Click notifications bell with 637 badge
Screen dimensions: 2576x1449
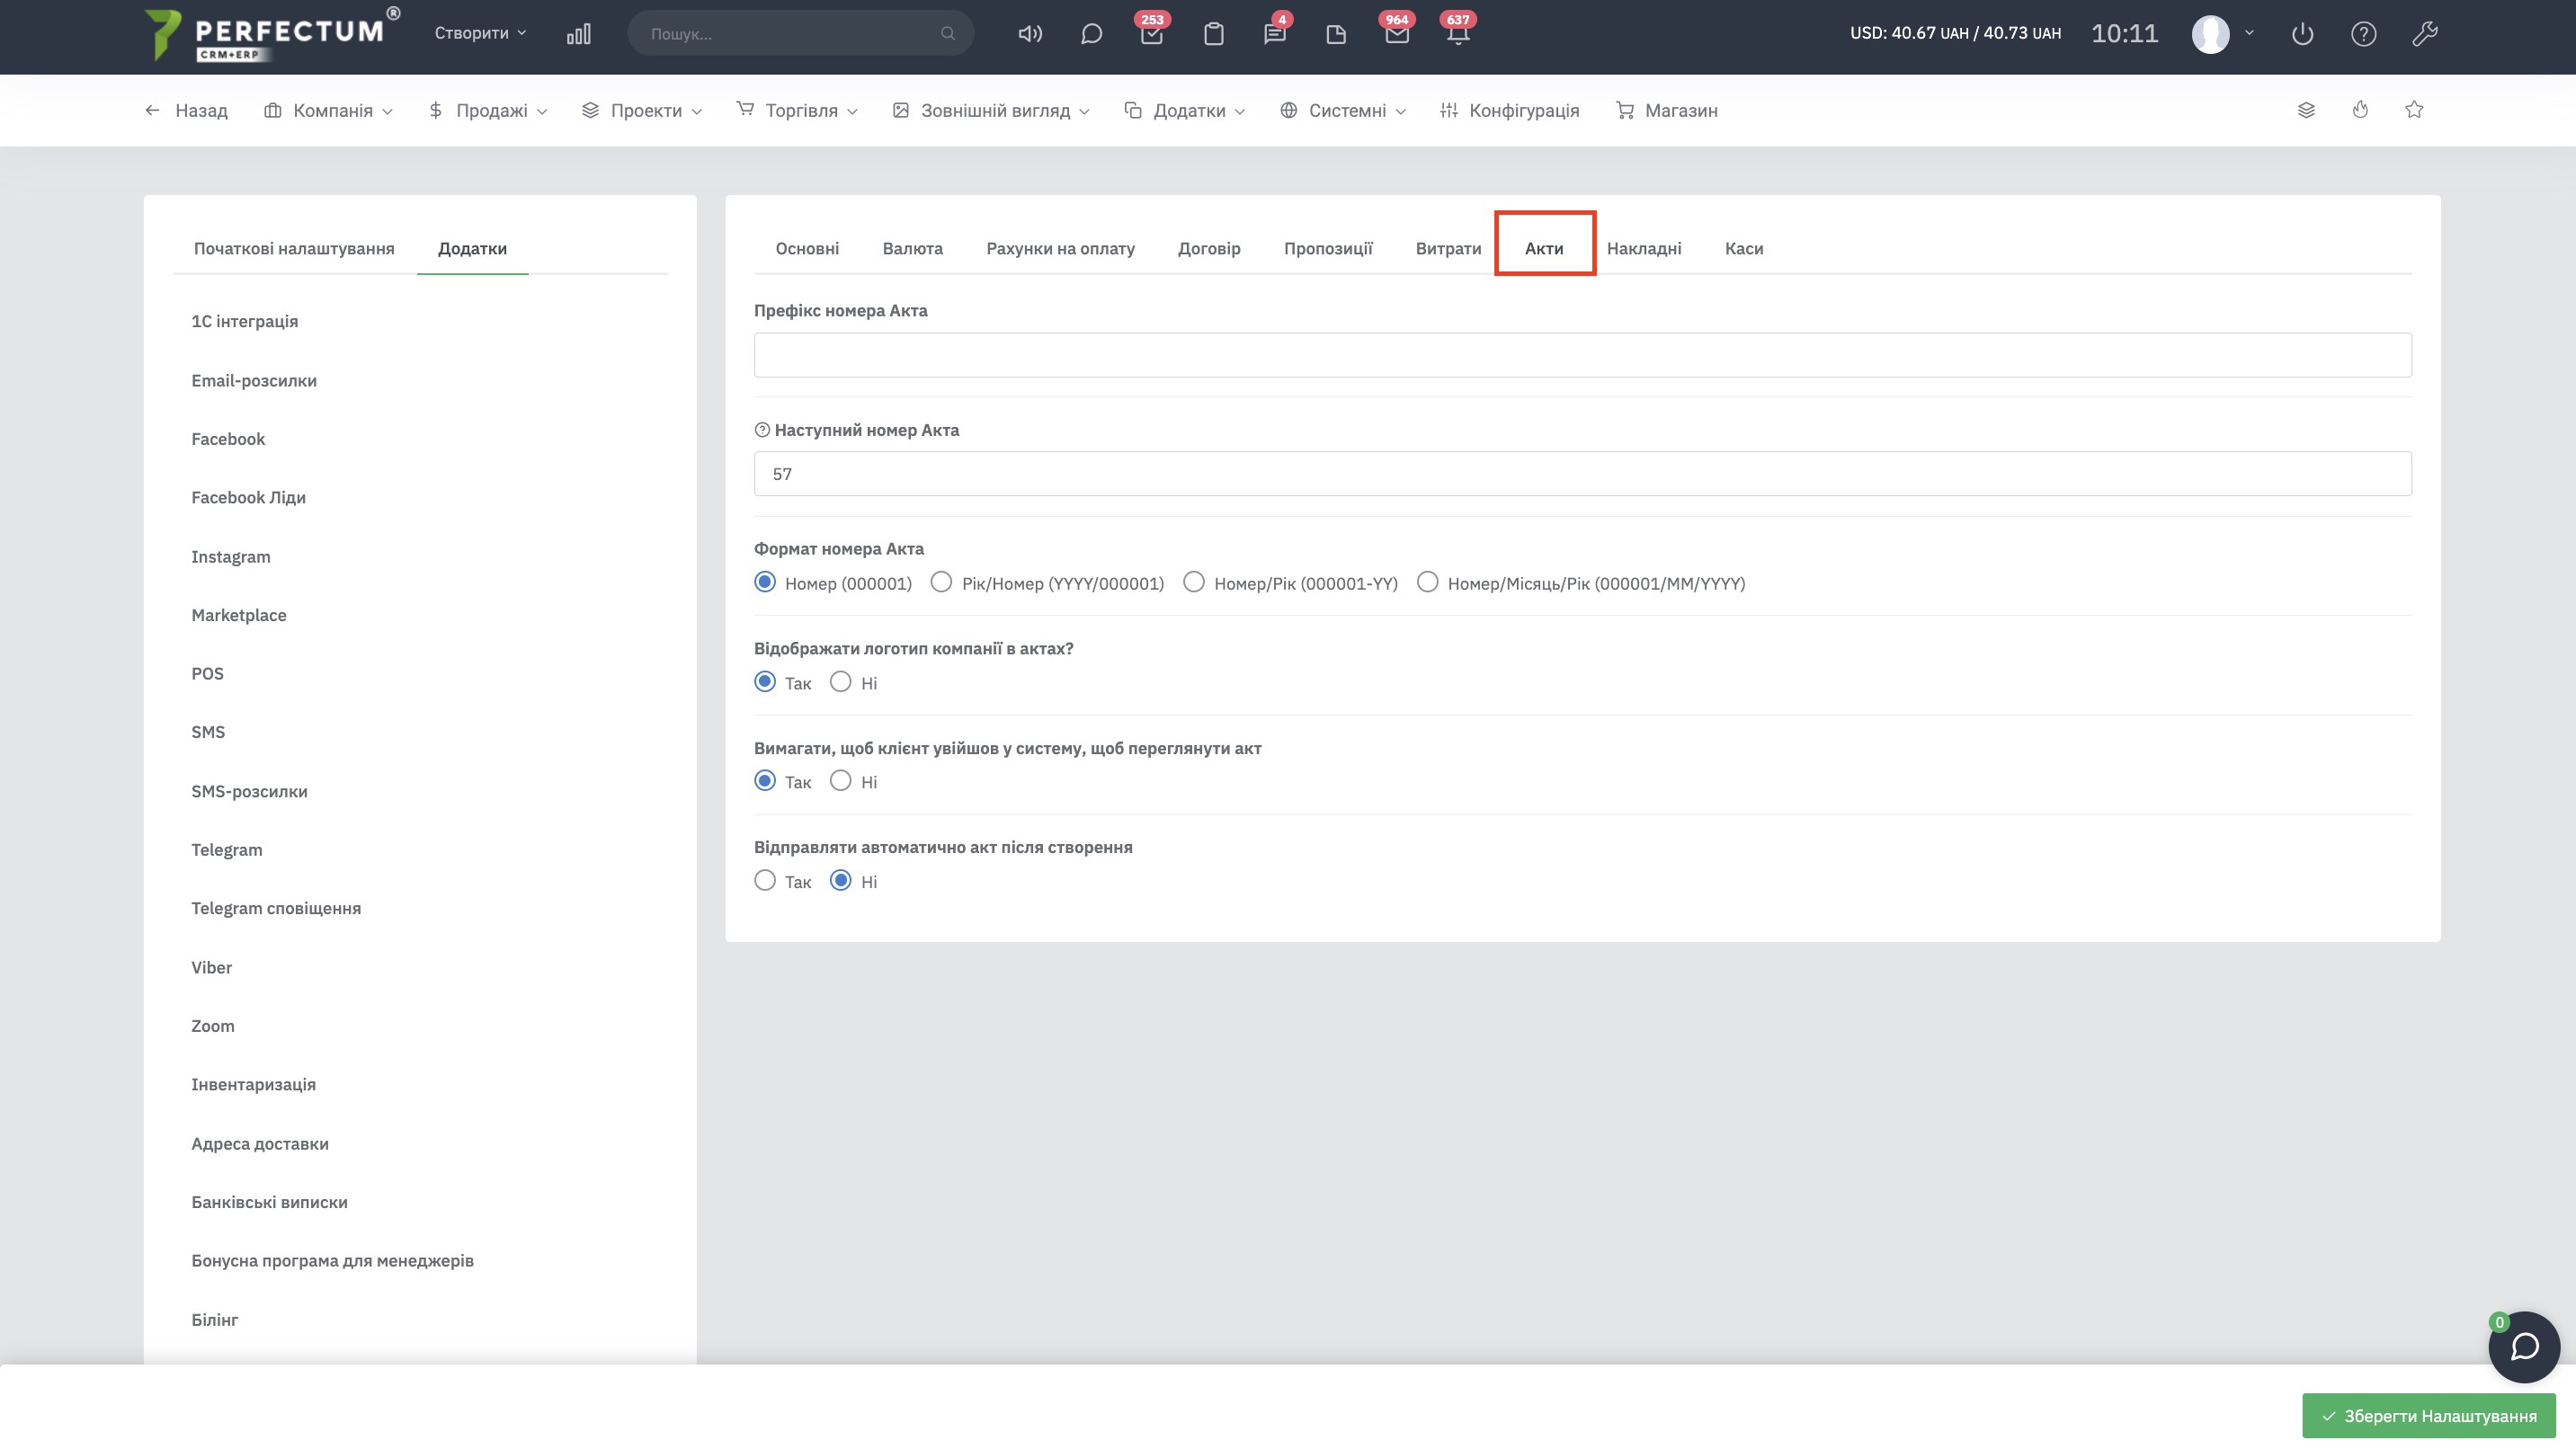tap(1458, 34)
